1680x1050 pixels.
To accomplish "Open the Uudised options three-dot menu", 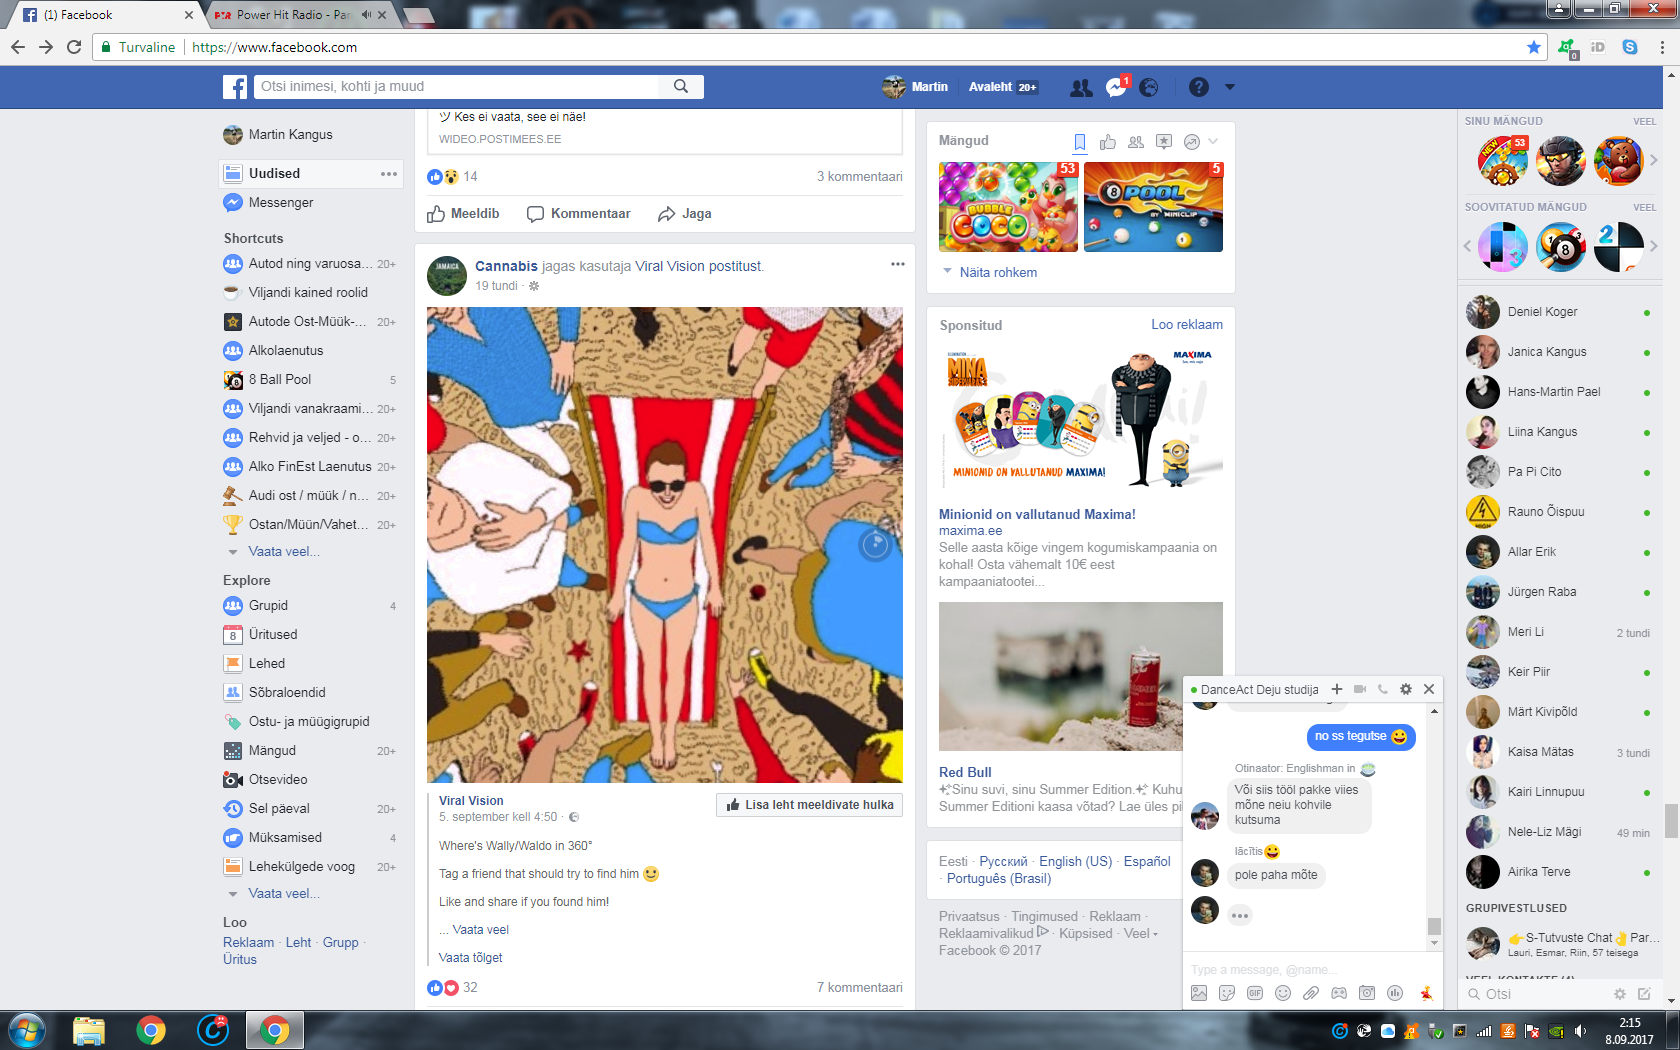I will [389, 174].
